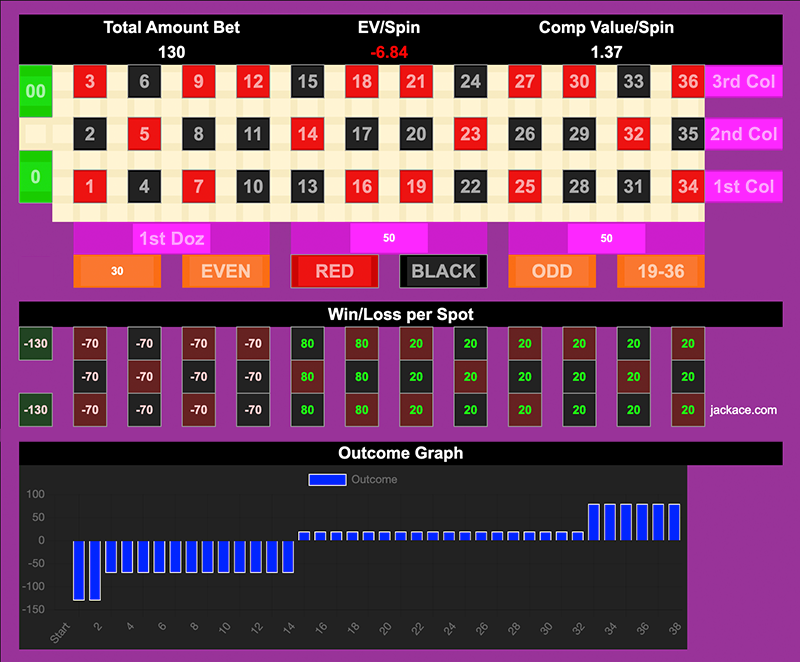Open the jackace.com link
The image size is (800, 662).
tap(743, 410)
